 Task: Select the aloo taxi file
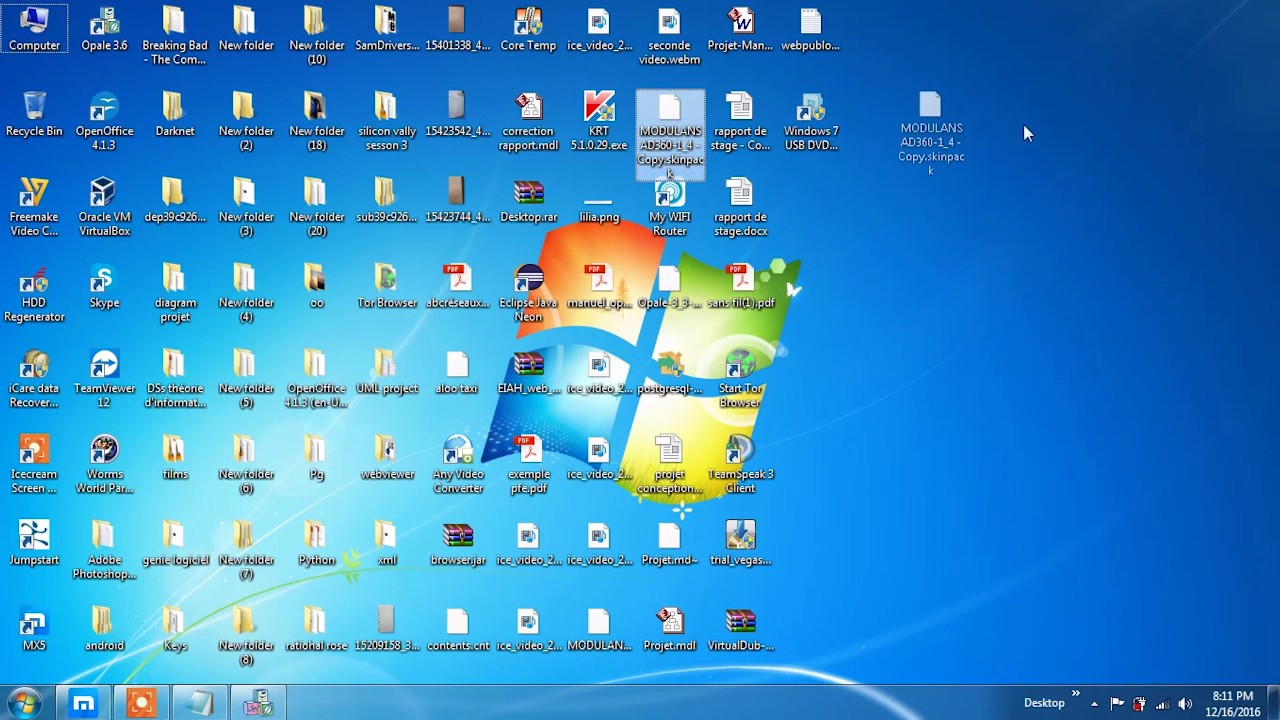458,373
